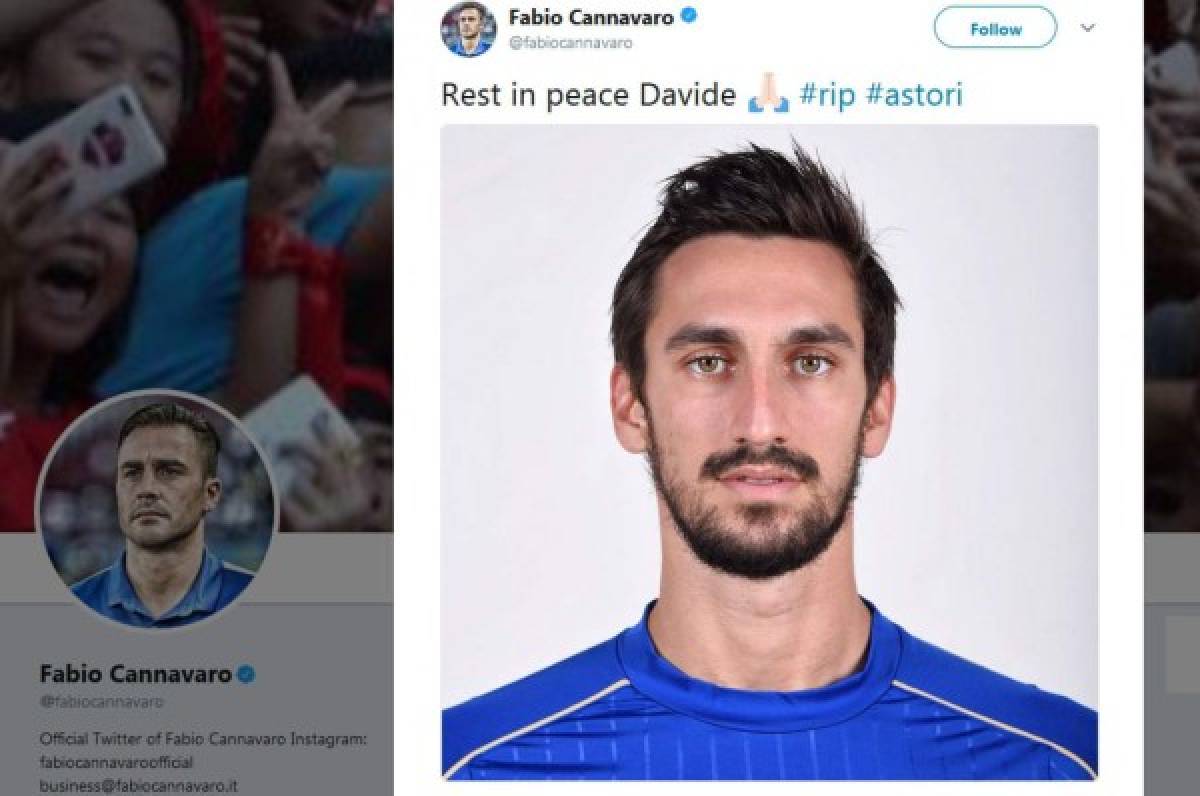Click the folded hands emoji in tweet
Screen dimensions: 1200x796
(768, 97)
